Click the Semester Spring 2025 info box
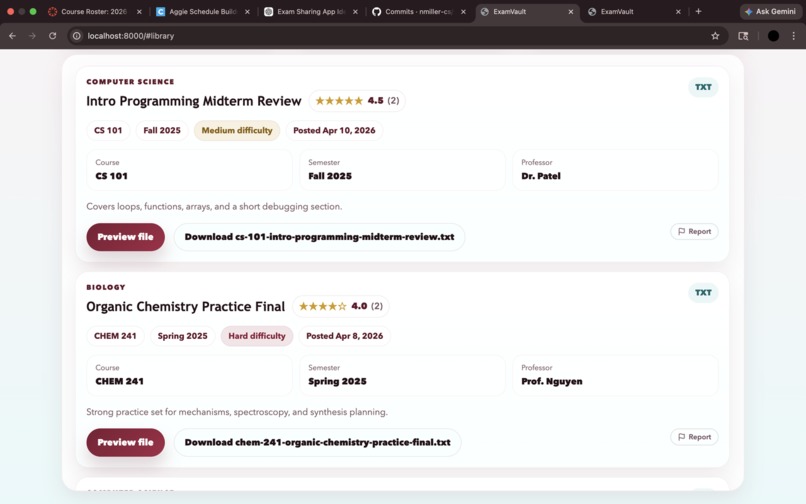Viewport: 806px width, 504px height. click(402, 375)
